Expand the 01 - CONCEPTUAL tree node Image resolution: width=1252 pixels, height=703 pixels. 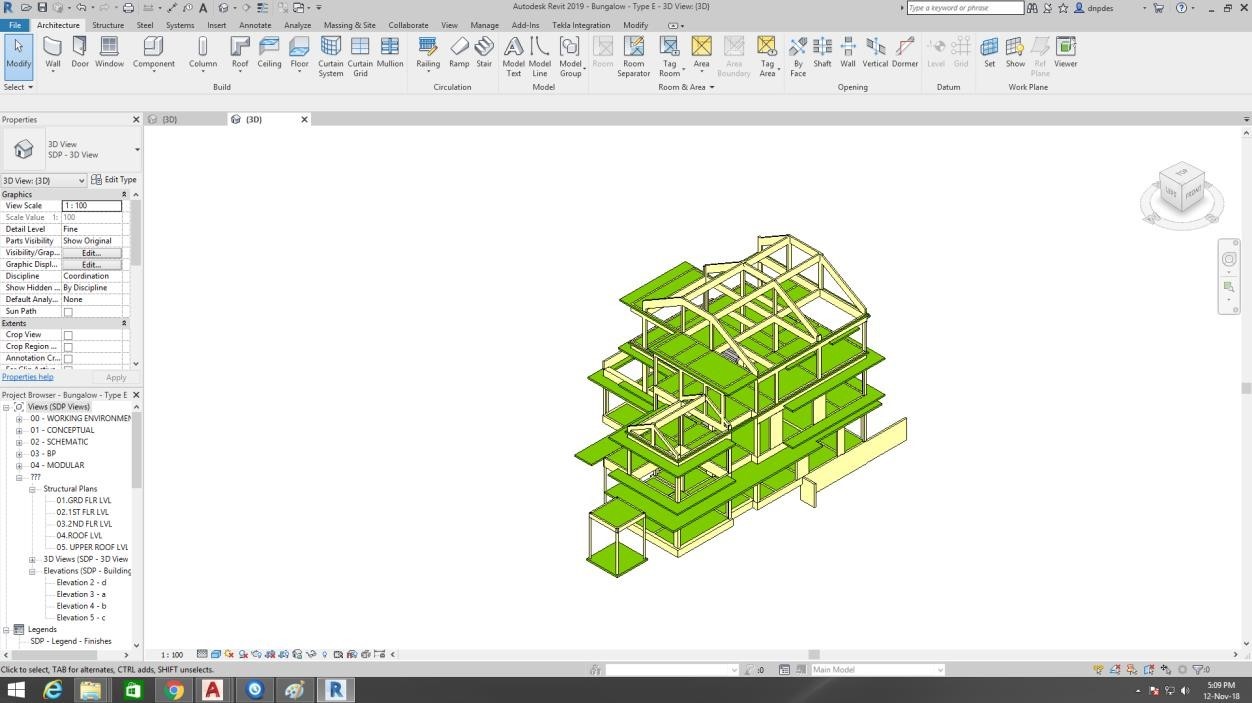19,430
